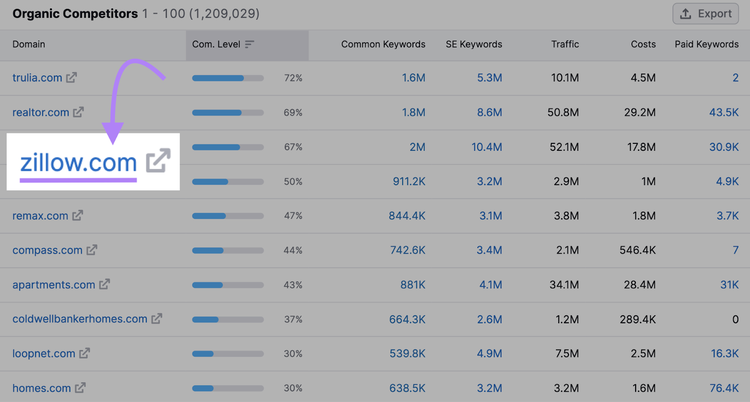The height and width of the screenshot is (402, 750).
Task: Open realtor.com paid keywords 43.5K
Action: 724,112
